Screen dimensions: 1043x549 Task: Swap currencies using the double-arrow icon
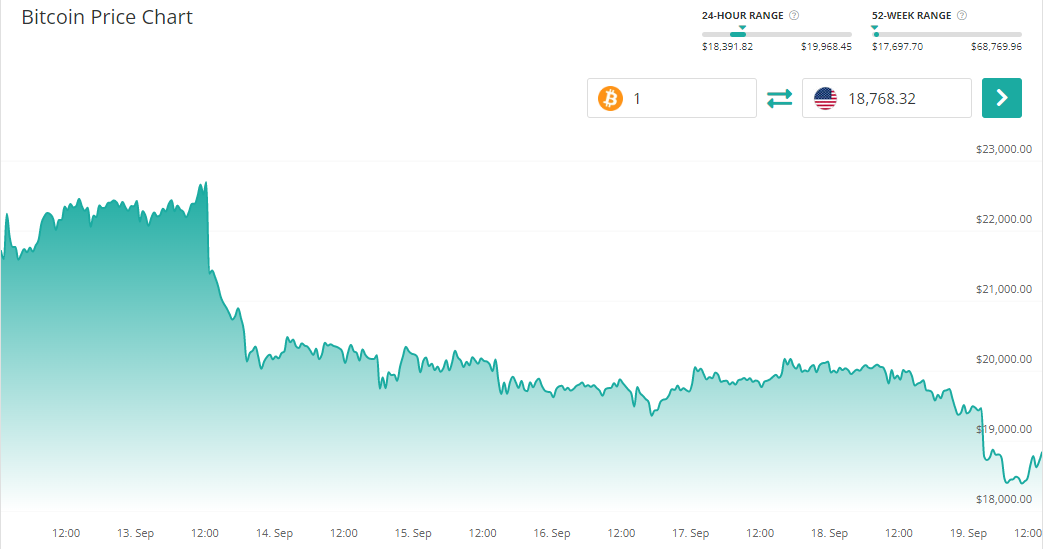point(779,98)
